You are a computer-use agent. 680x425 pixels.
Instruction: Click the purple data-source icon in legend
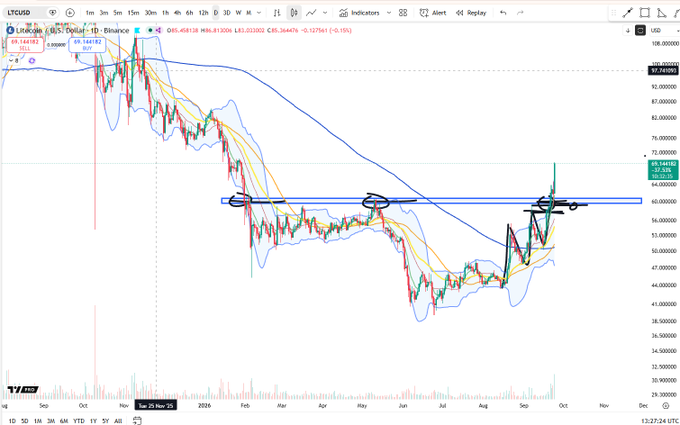[158, 30]
